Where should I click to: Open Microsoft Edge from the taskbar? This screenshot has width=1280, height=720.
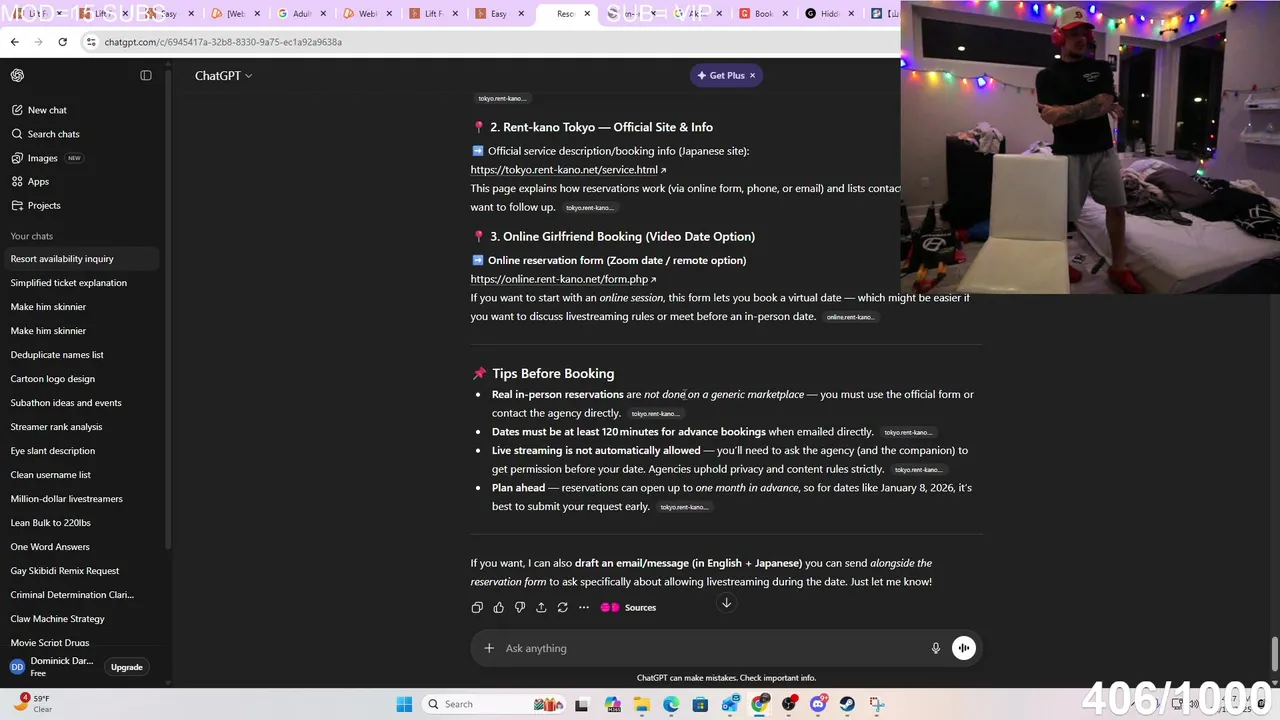click(x=671, y=704)
